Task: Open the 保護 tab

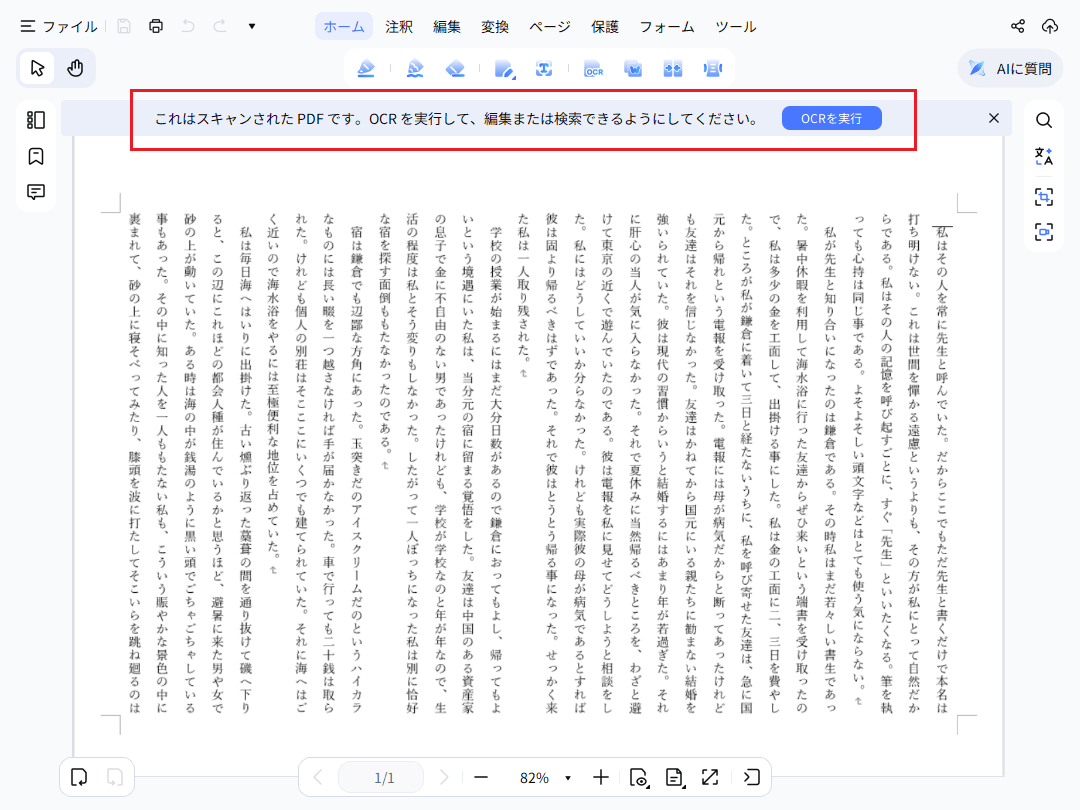Action: (605, 27)
